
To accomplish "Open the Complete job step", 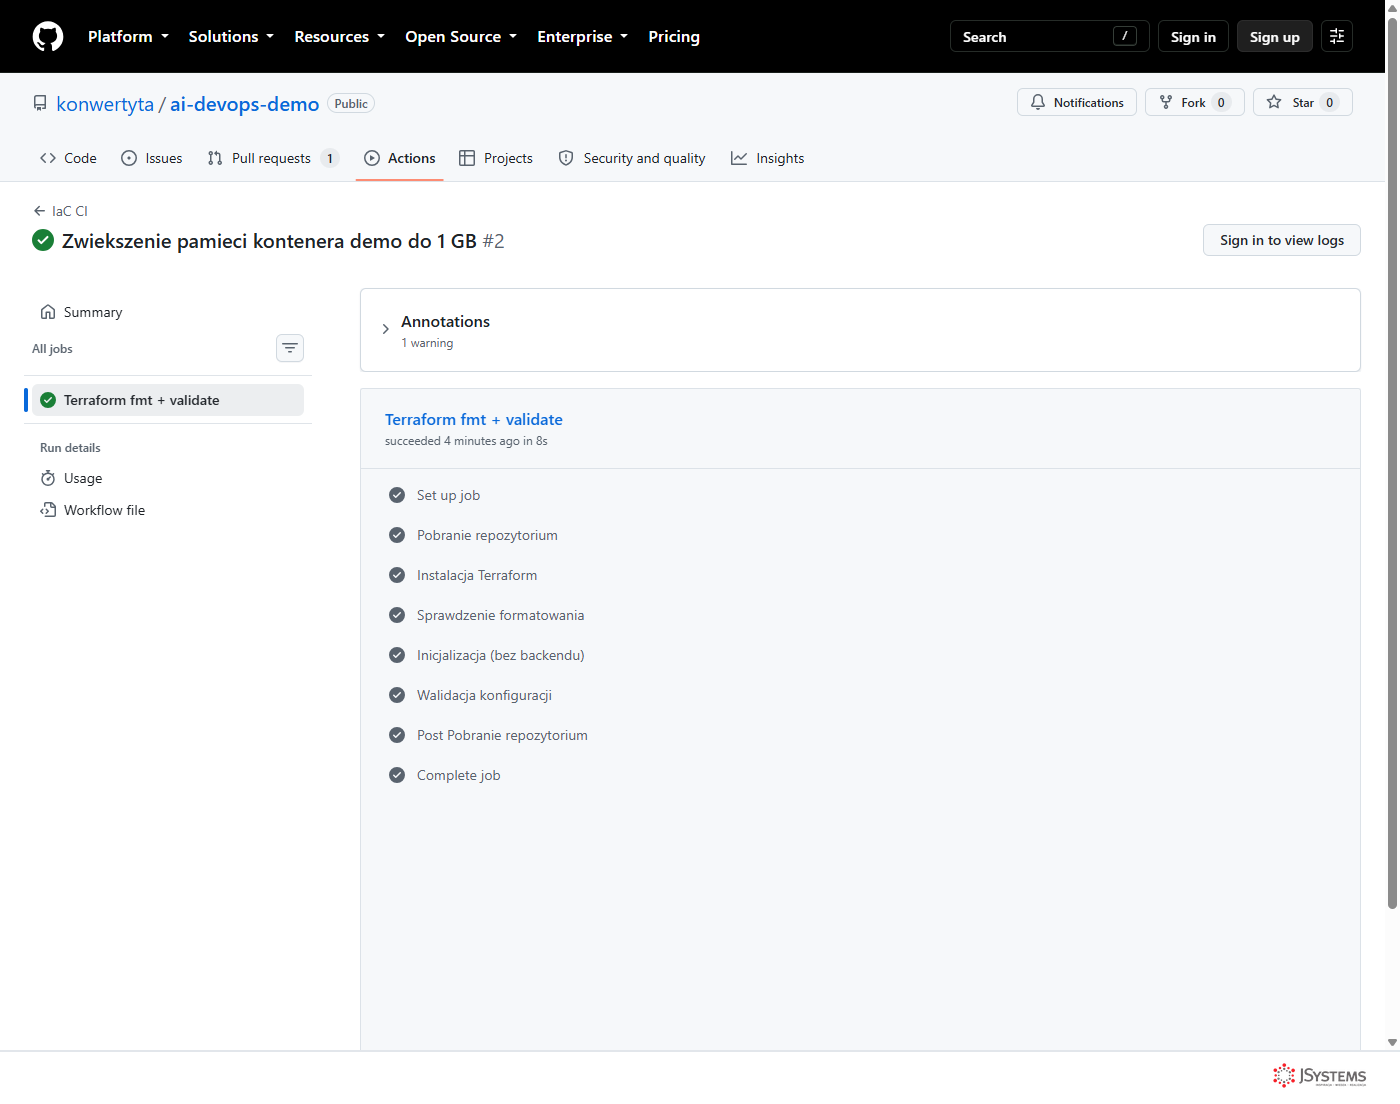I will click(458, 775).
